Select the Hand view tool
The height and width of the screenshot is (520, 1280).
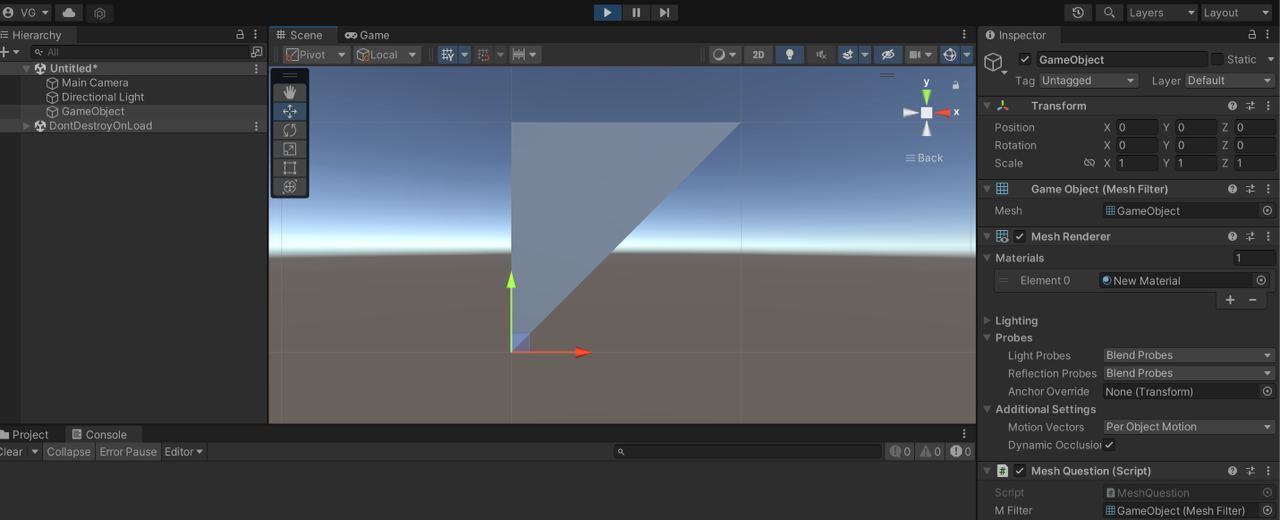click(x=290, y=92)
